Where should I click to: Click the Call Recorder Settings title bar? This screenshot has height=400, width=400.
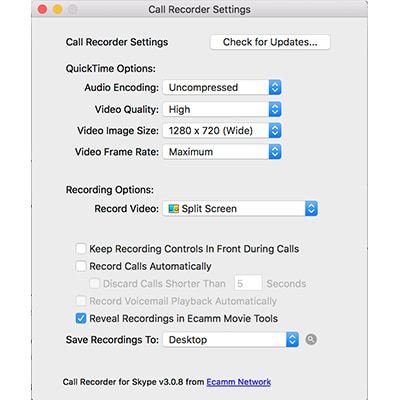click(199, 9)
